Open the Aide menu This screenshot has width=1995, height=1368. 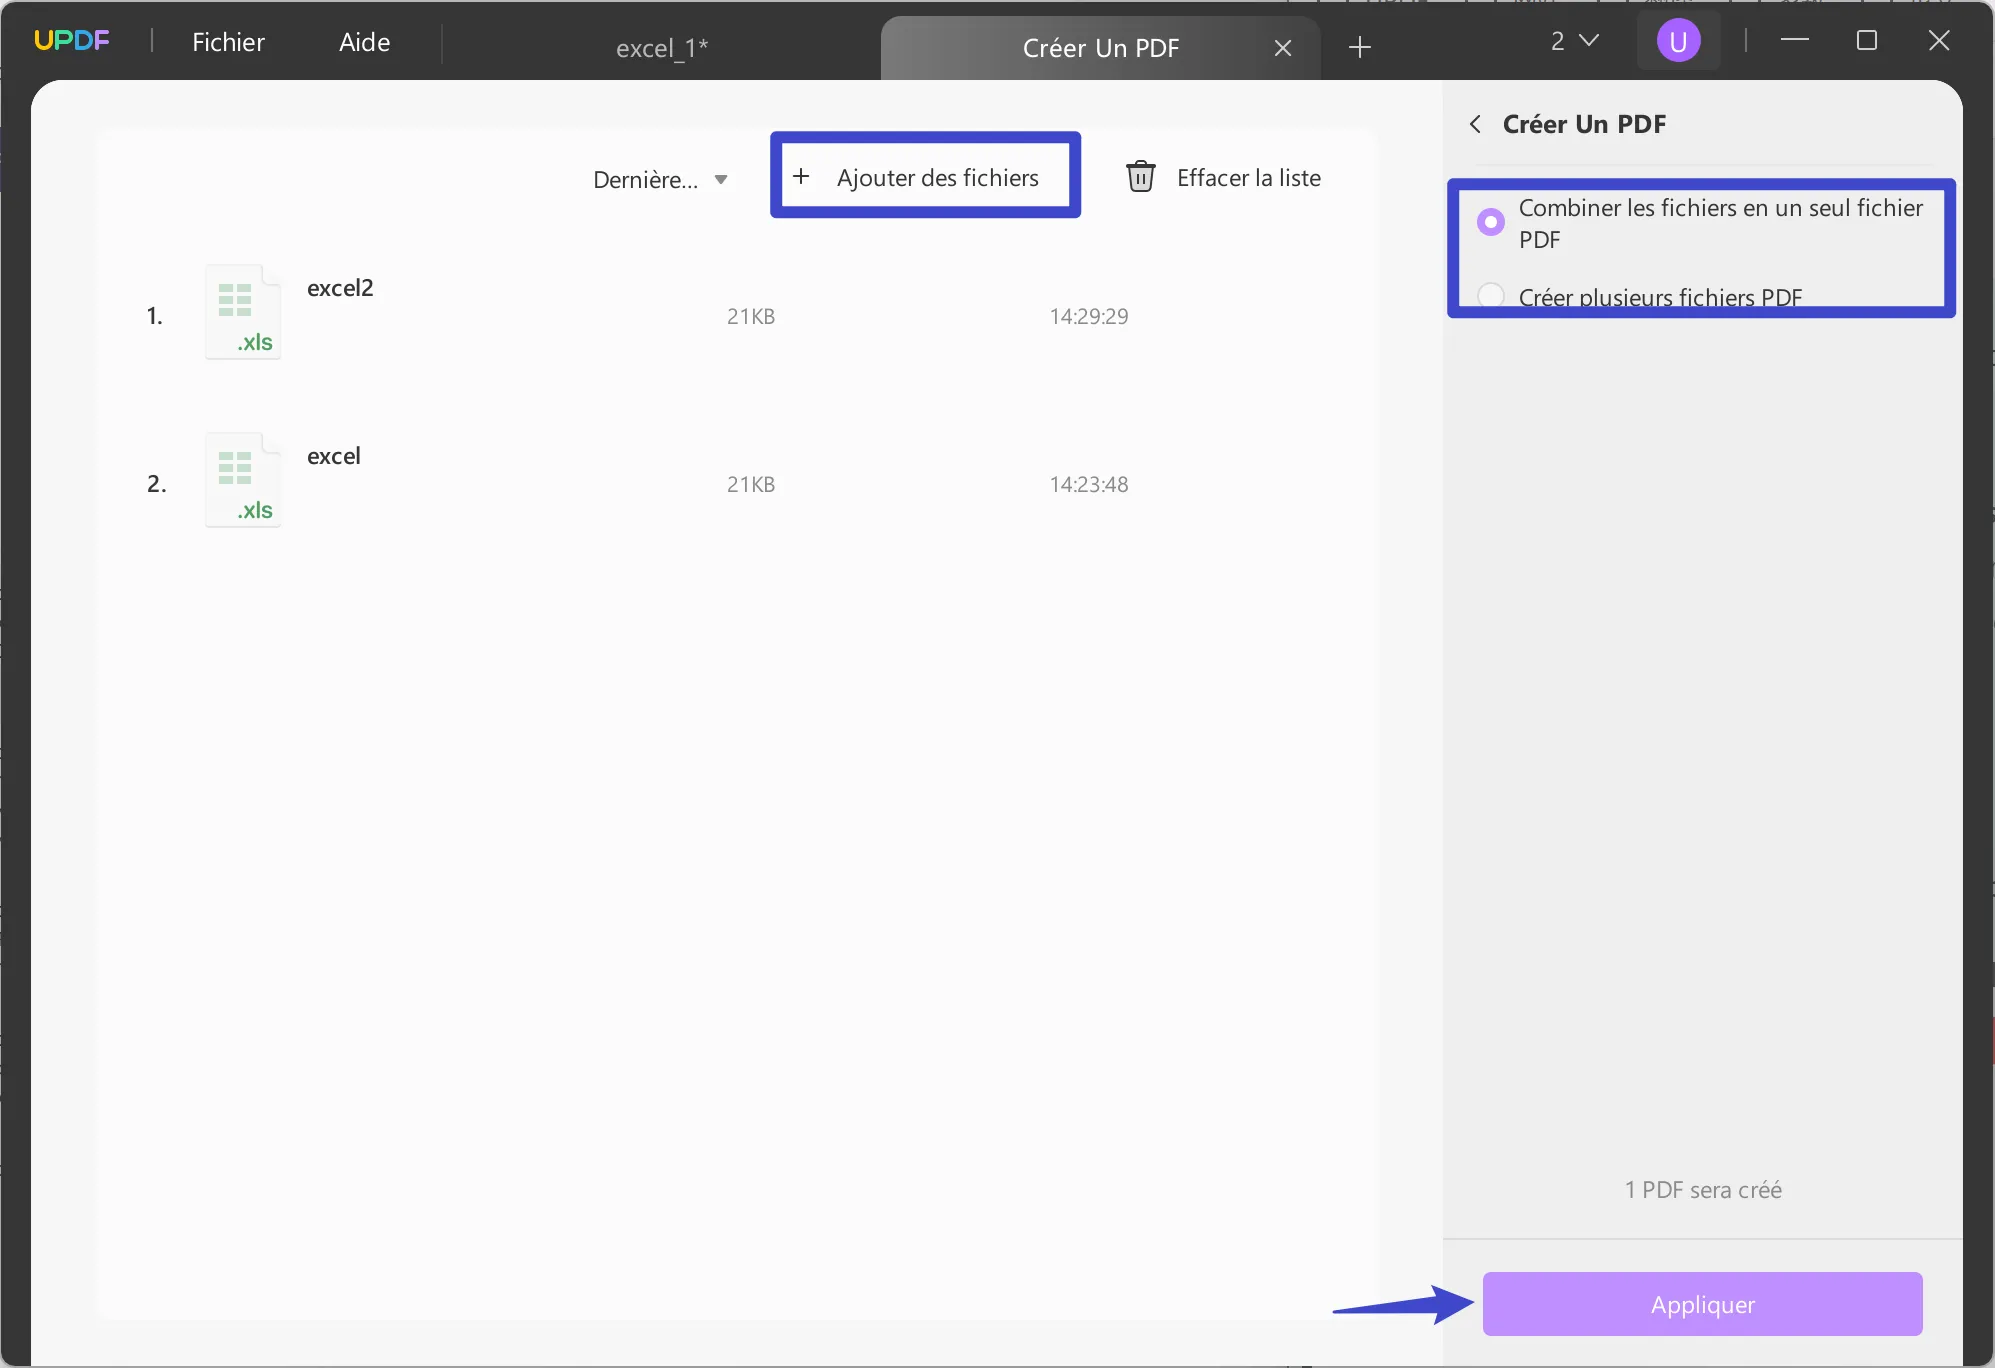[x=364, y=42]
